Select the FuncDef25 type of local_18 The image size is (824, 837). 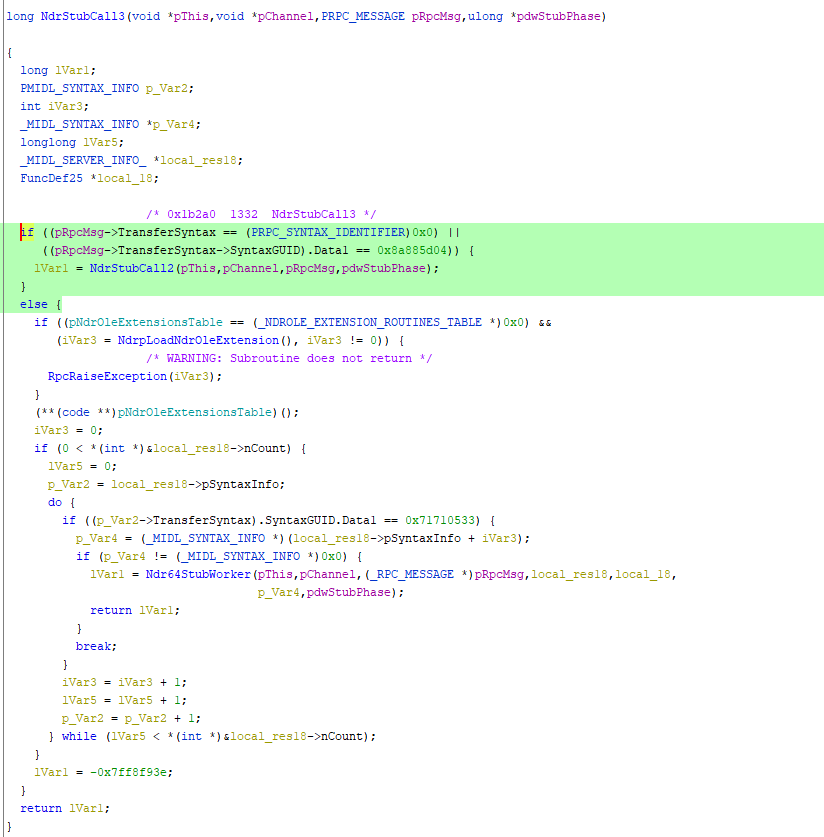pyautogui.click(x=52, y=178)
